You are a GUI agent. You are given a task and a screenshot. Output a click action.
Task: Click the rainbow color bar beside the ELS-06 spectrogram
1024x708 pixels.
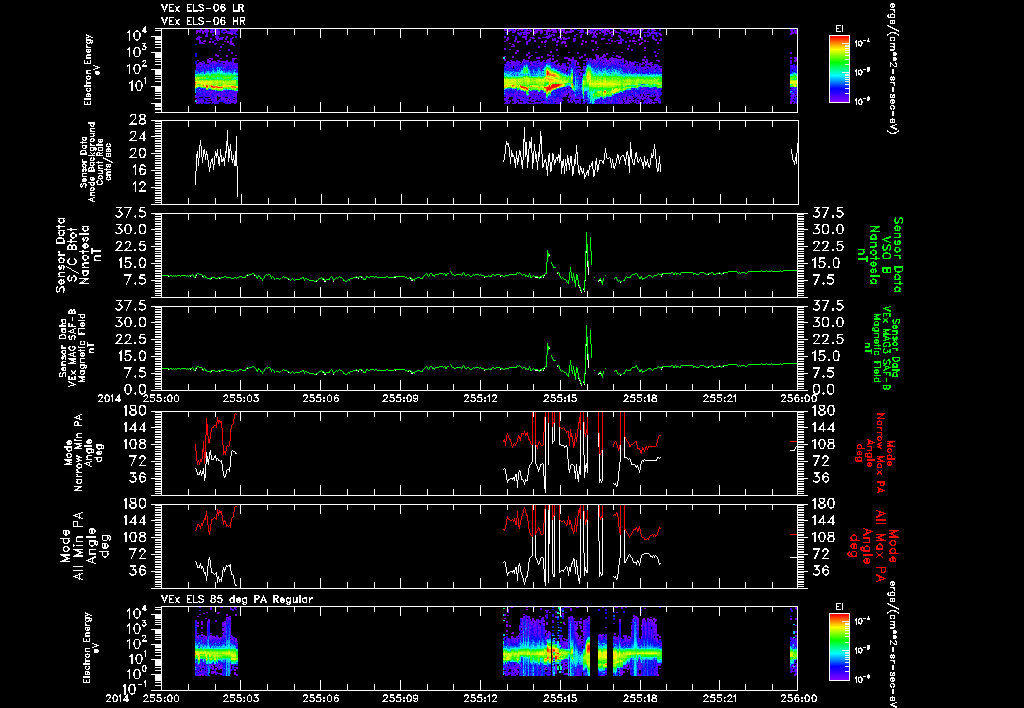839,69
